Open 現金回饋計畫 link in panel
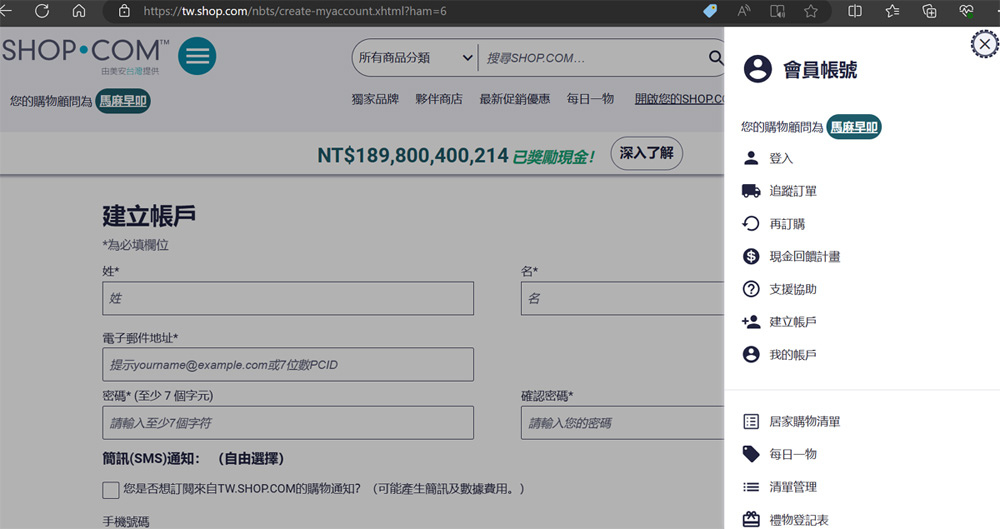Viewport: 1000px width, 529px height. [805, 257]
